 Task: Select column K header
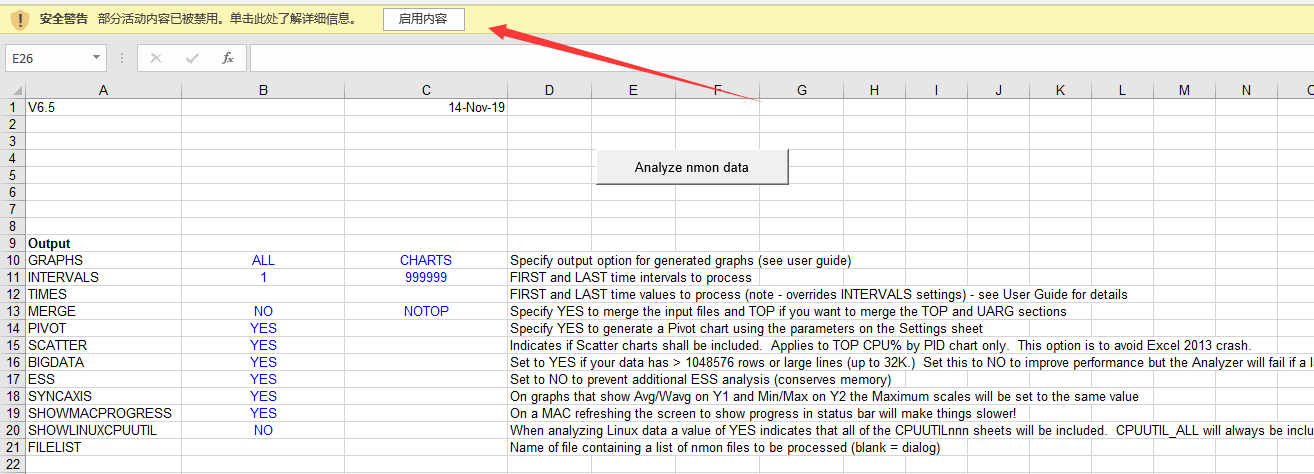(1060, 90)
